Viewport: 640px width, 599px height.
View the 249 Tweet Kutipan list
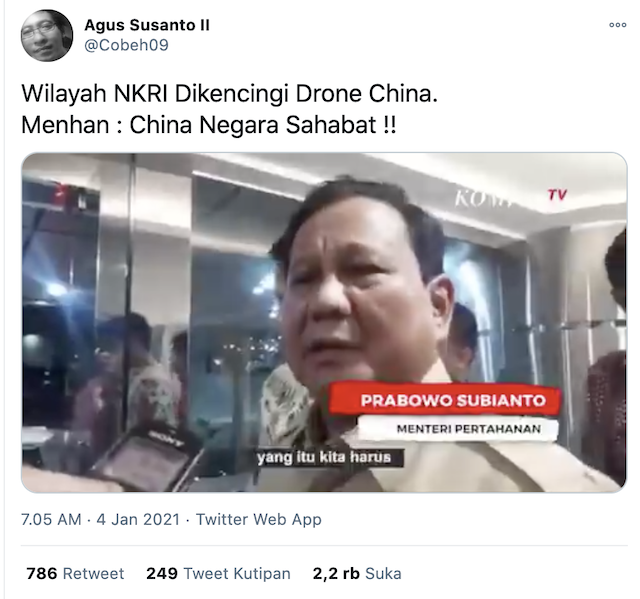218,573
